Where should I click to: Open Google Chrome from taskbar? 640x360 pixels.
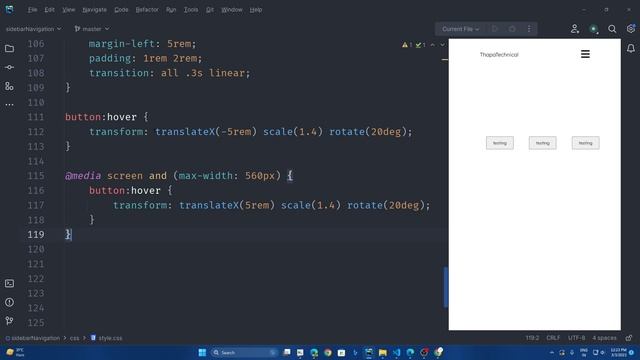pyautogui.click(x=328, y=352)
